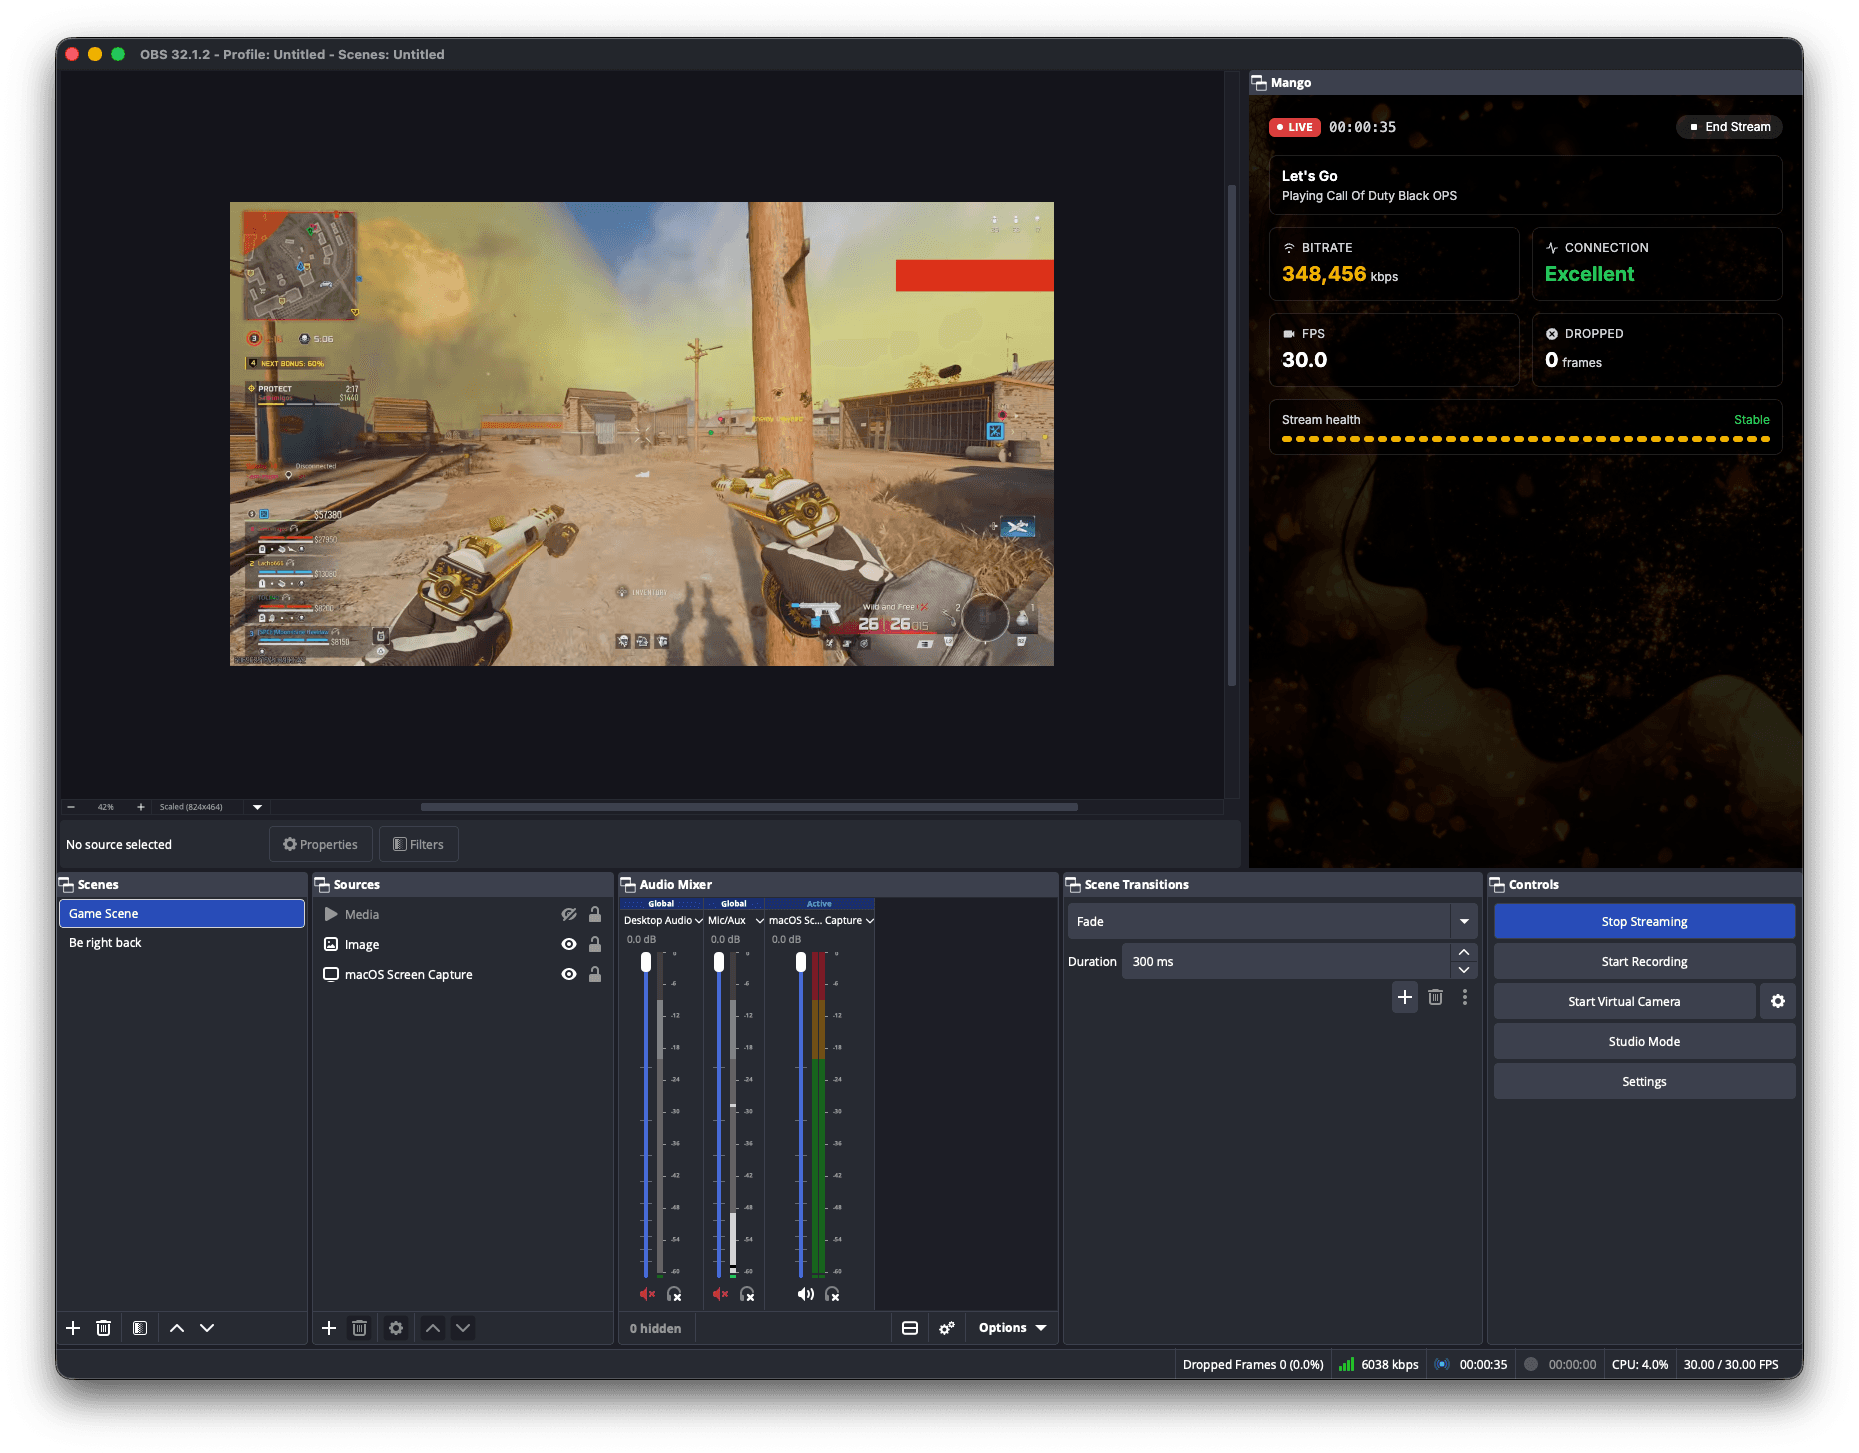Toggle audio mixer layout icon
1859x1453 pixels.
click(910, 1328)
